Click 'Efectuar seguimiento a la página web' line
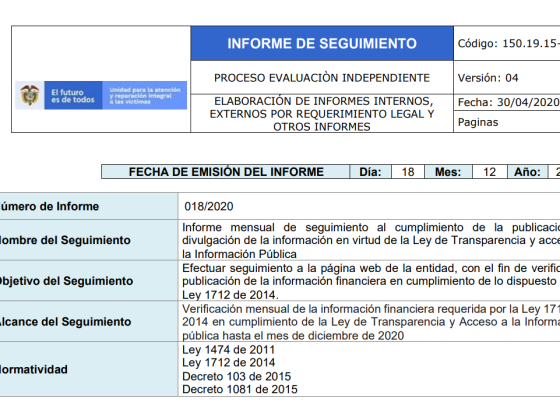This screenshot has width=560, height=420. 371,268
